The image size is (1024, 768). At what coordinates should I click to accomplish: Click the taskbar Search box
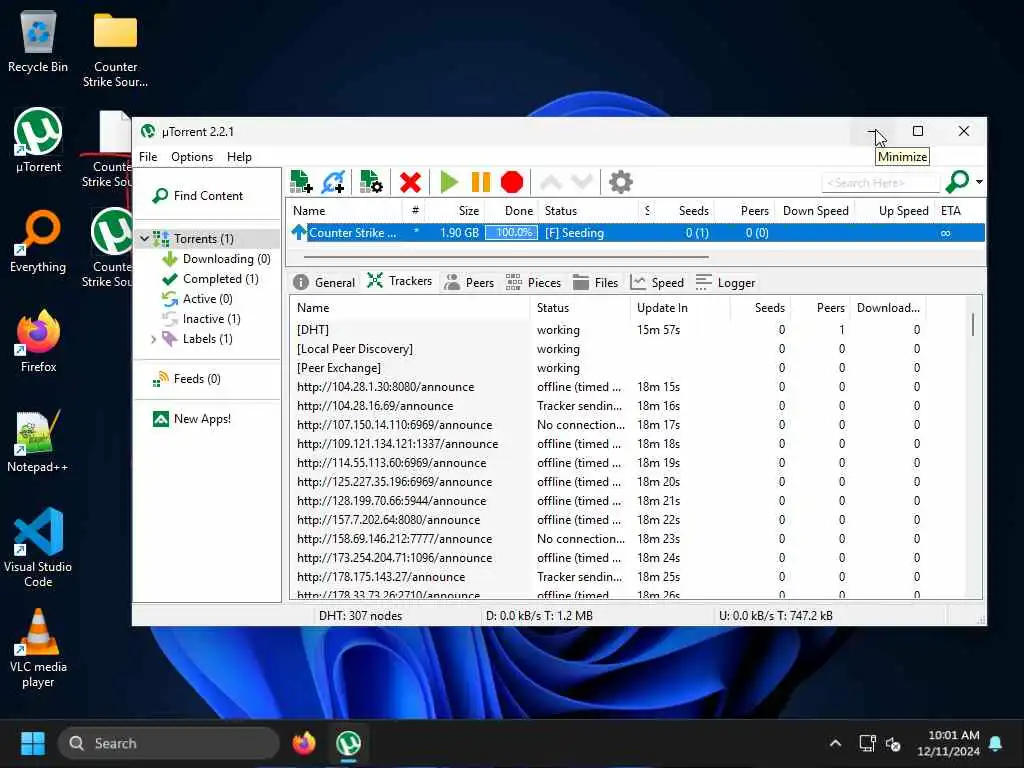point(170,743)
